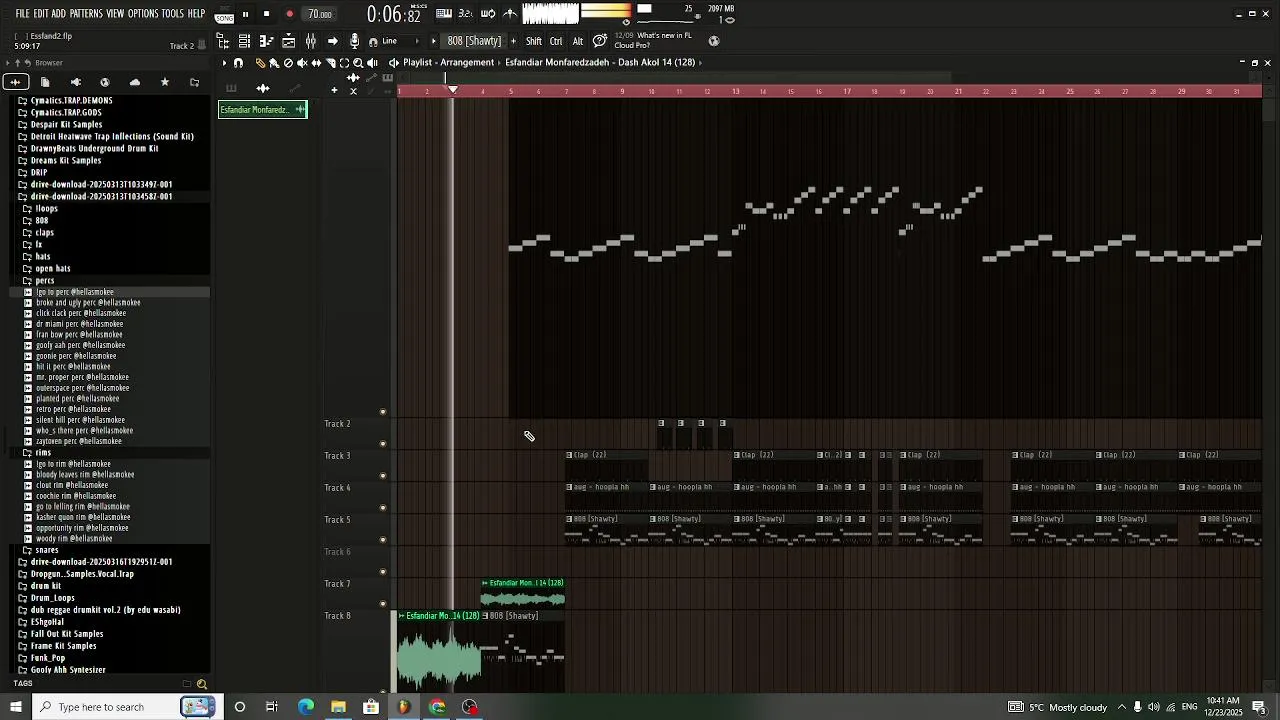Choose the Select marquee tool in Playlist
1280x720 pixels.
344,63
